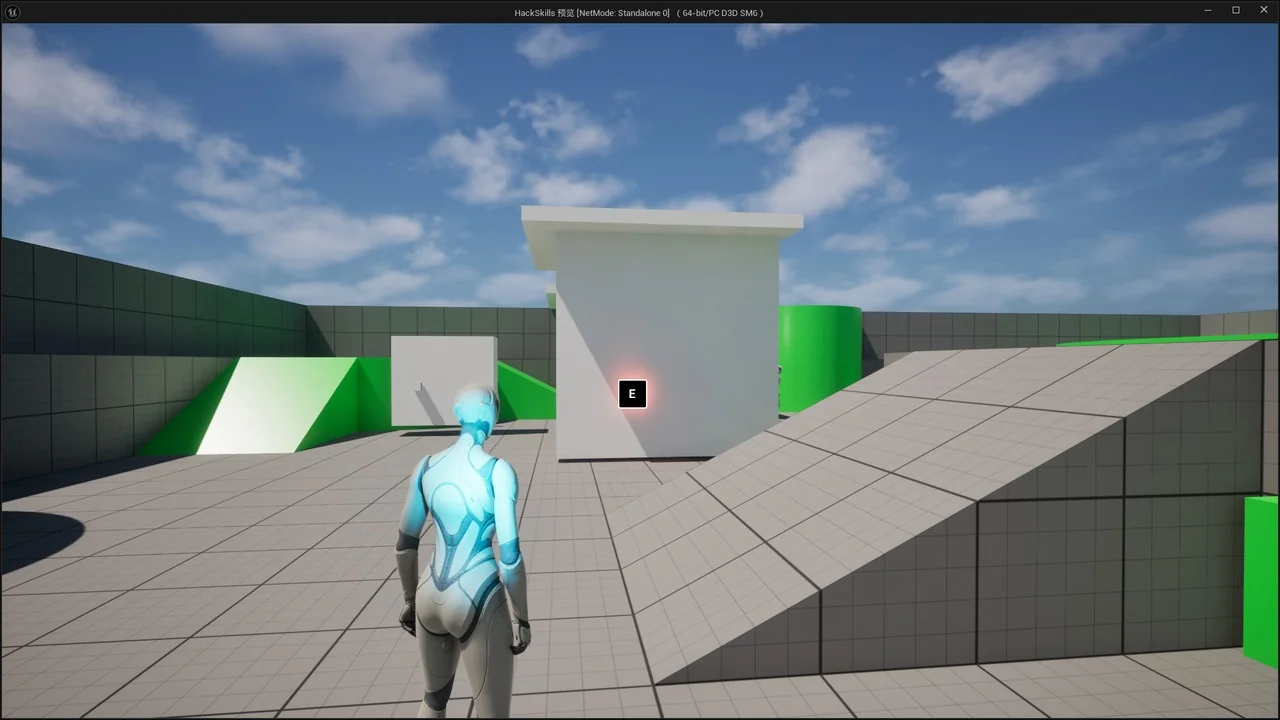Click the glowing E interaction prompt
This screenshot has width=1280, height=720.
pos(632,394)
